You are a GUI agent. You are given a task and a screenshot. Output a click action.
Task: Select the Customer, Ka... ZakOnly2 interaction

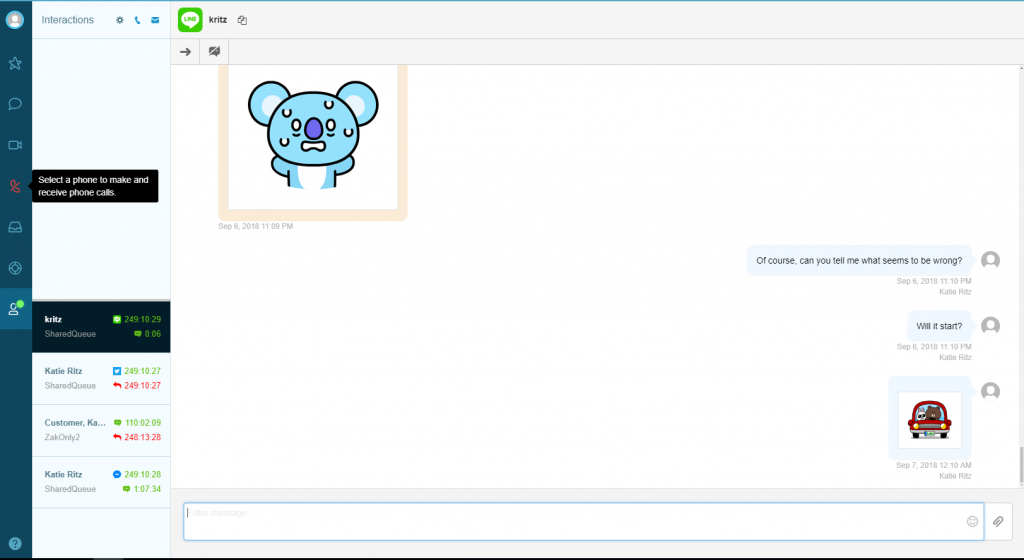[x=101, y=430]
